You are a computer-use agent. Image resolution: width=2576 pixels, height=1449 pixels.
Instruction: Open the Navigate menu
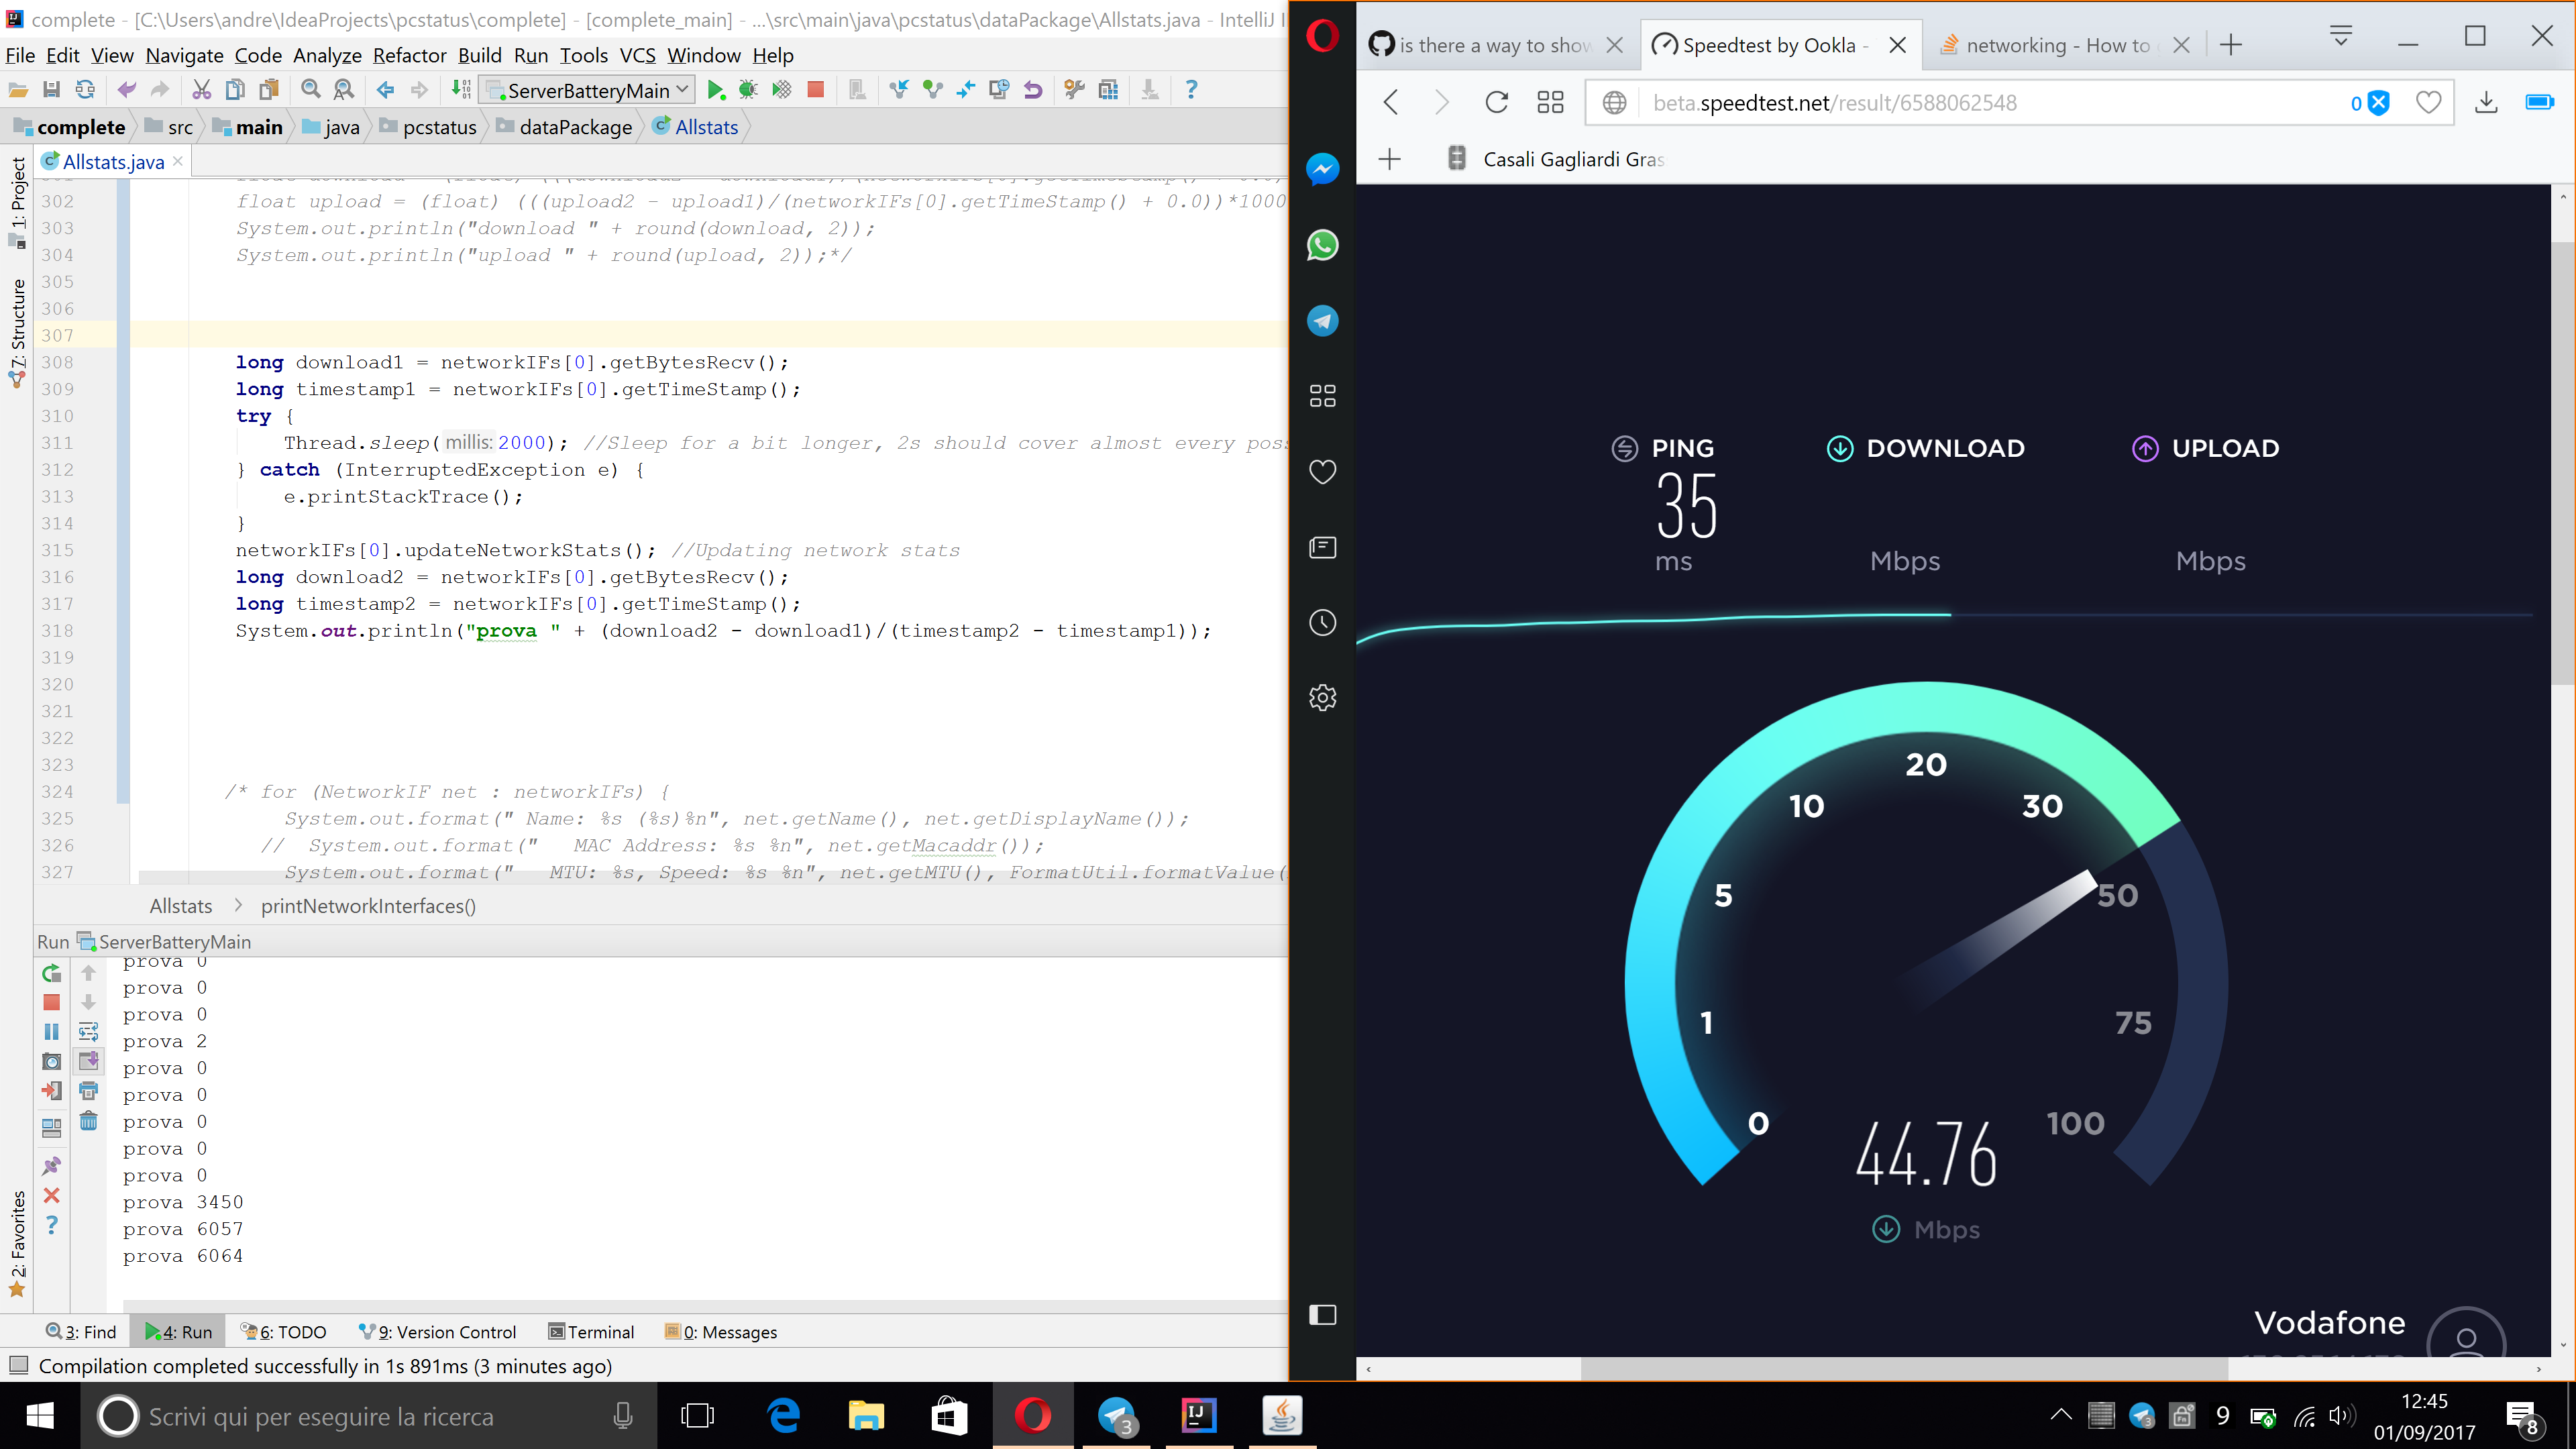184,55
